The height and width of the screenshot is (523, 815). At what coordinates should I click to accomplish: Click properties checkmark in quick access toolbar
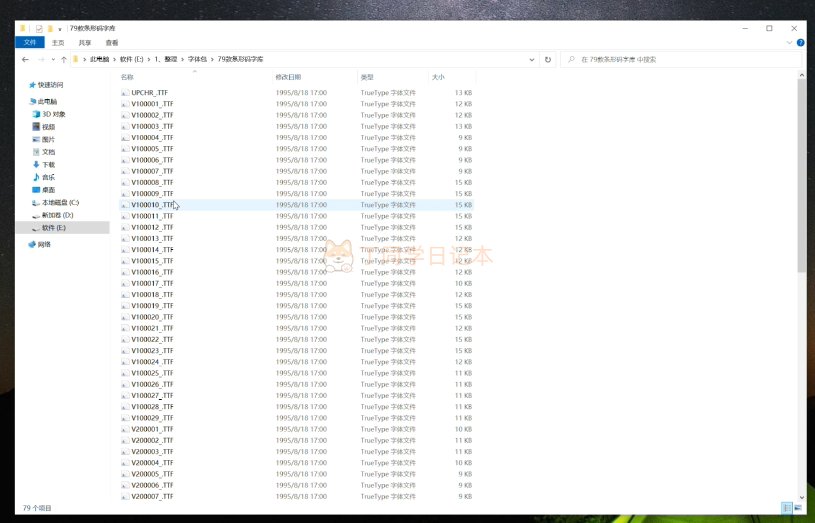38,28
